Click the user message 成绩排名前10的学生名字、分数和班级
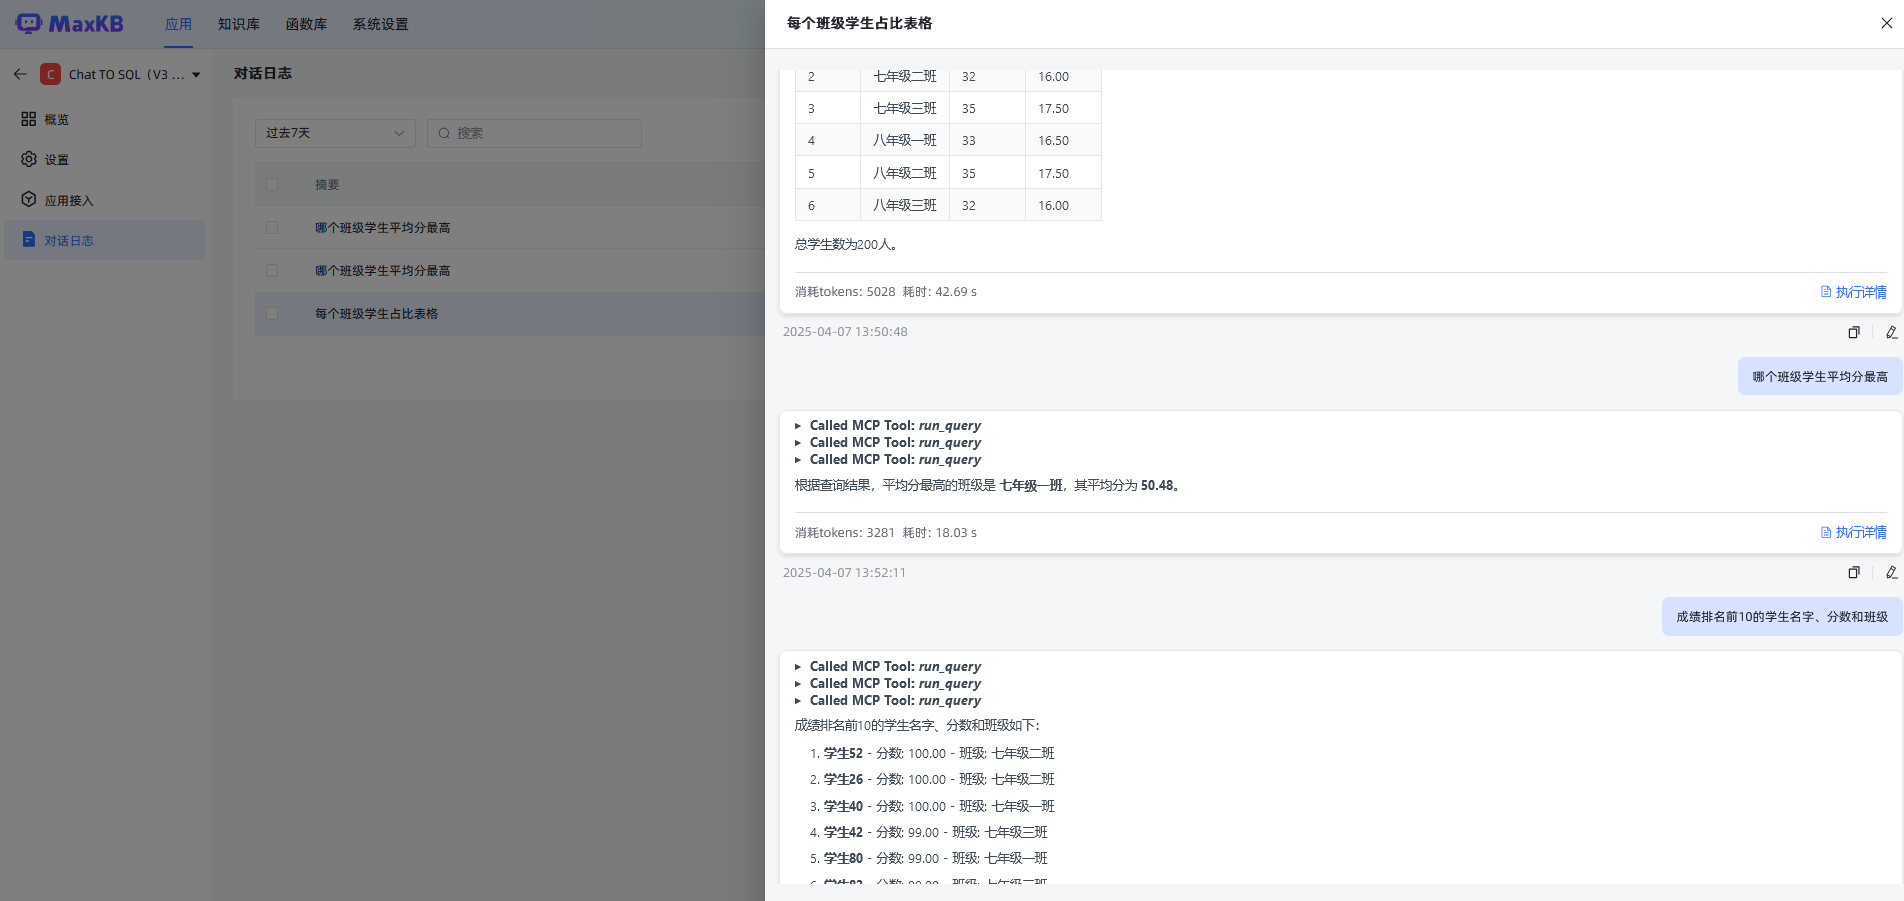The image size is (1904, 901). tap(1782, 617)
